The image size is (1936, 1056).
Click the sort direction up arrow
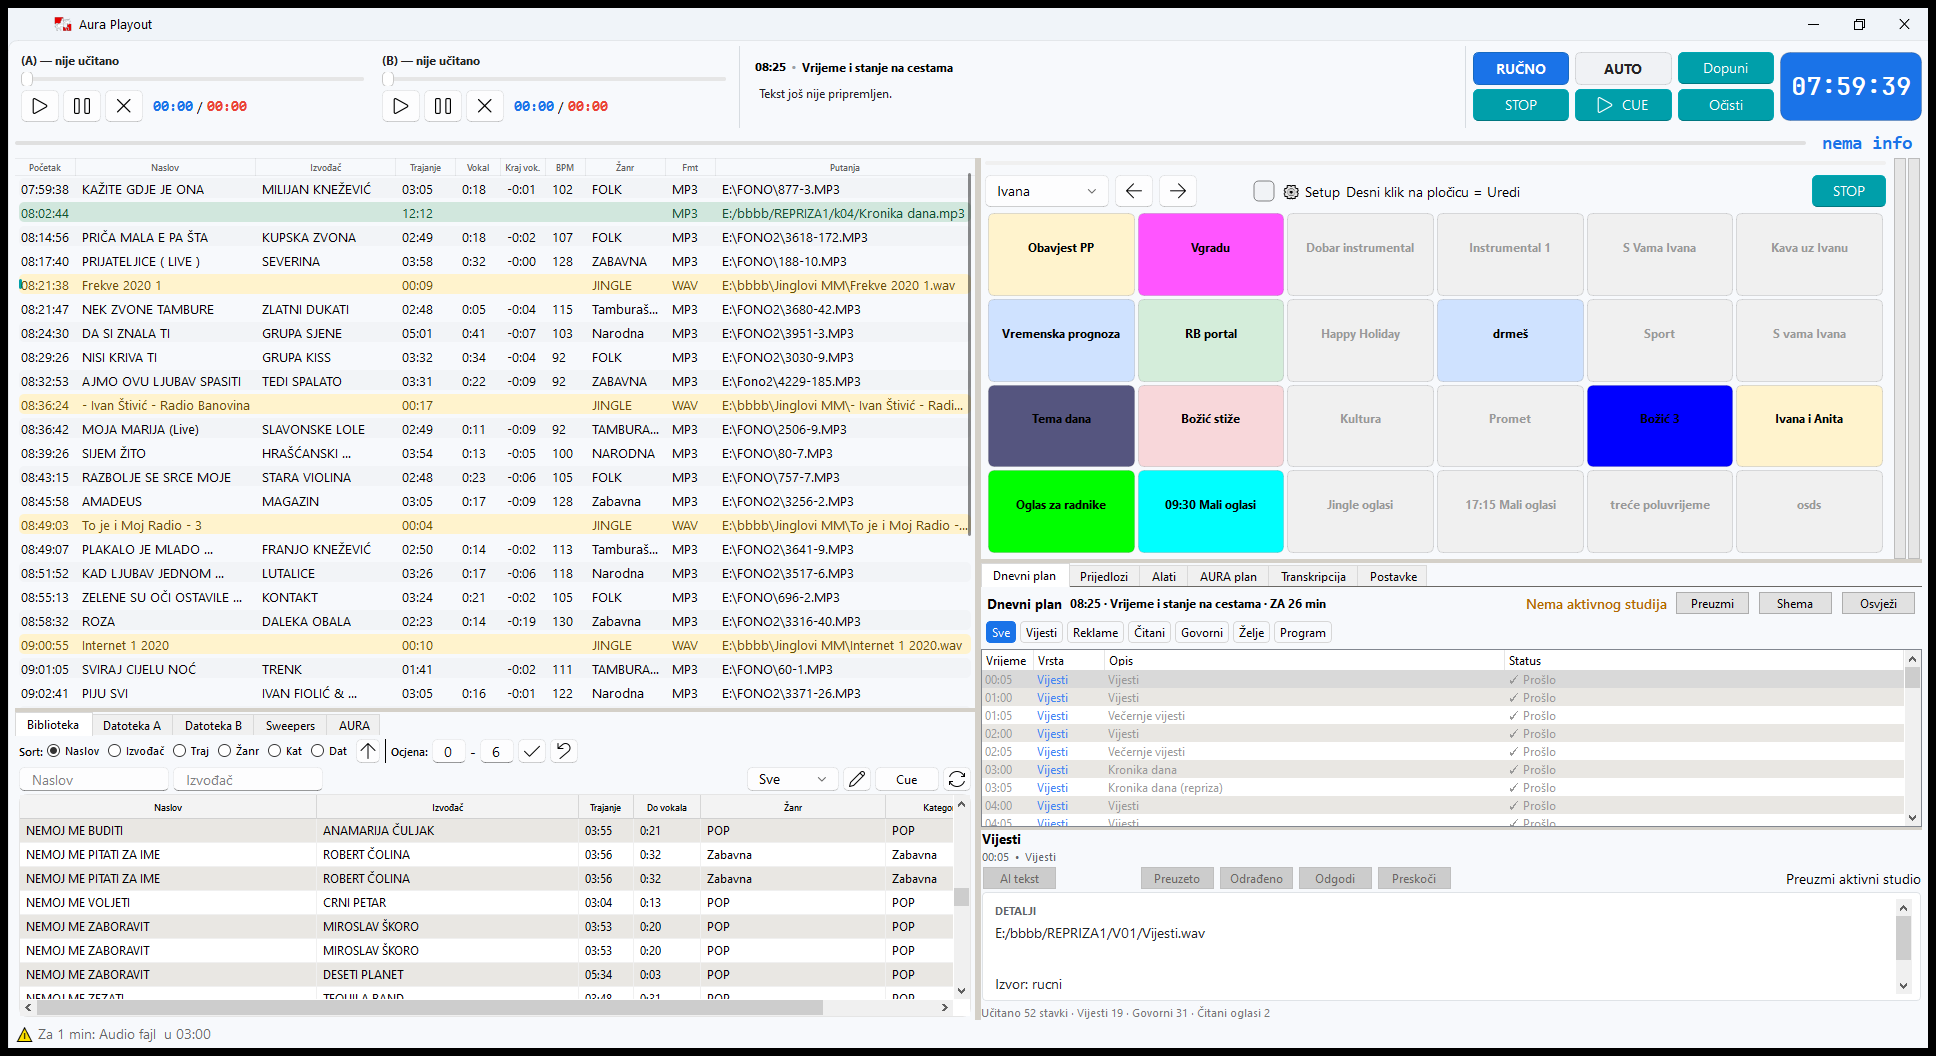pyautogui.click(x=368, y=751)
